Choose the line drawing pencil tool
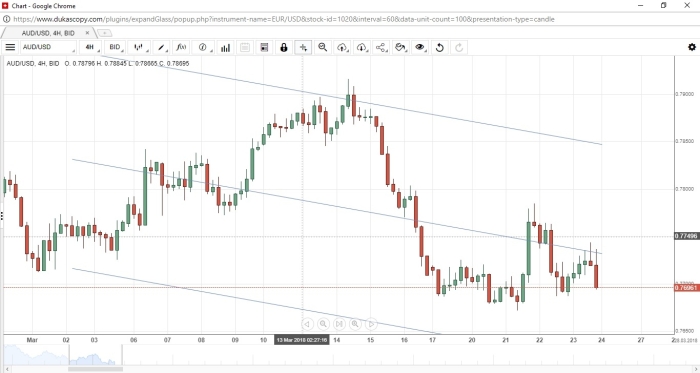700x373 pixels. pos(162,47)
